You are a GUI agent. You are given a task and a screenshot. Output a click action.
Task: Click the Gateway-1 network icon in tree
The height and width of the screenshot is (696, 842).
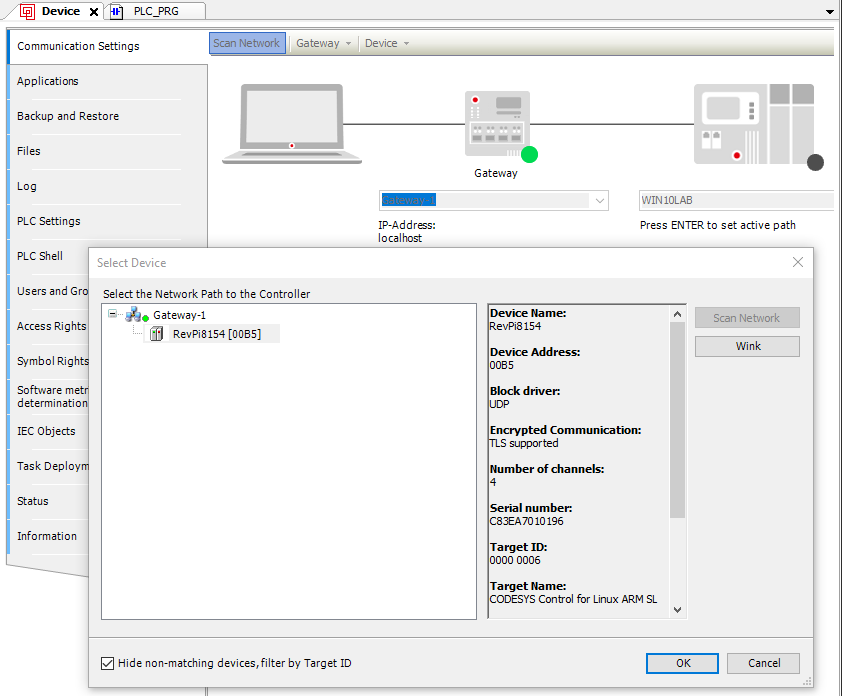[134, 315]
